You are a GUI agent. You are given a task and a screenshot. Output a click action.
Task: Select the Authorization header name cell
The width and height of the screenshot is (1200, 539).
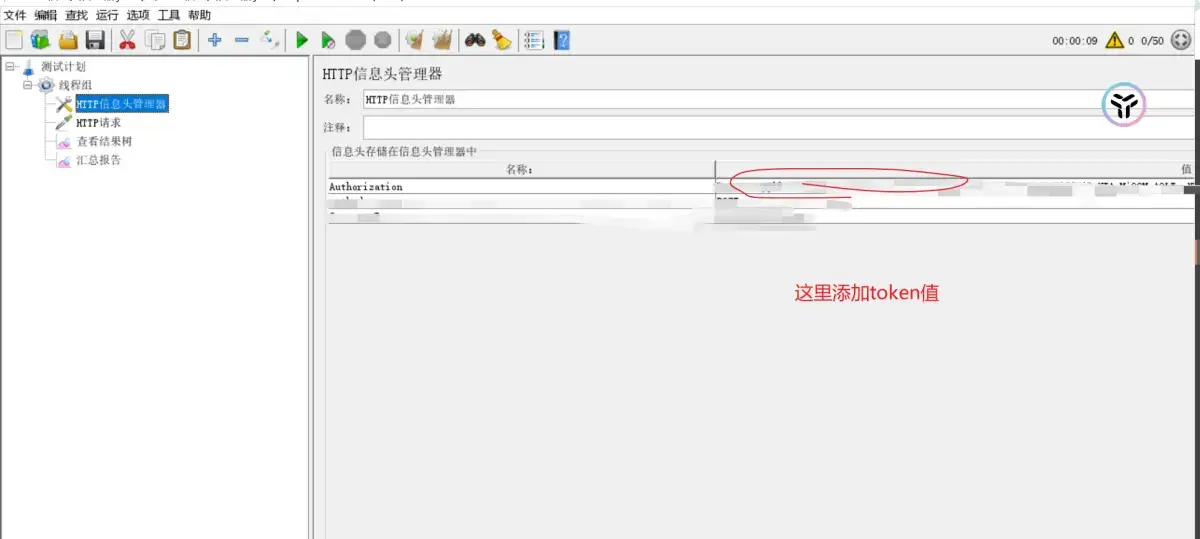(520, 187)
